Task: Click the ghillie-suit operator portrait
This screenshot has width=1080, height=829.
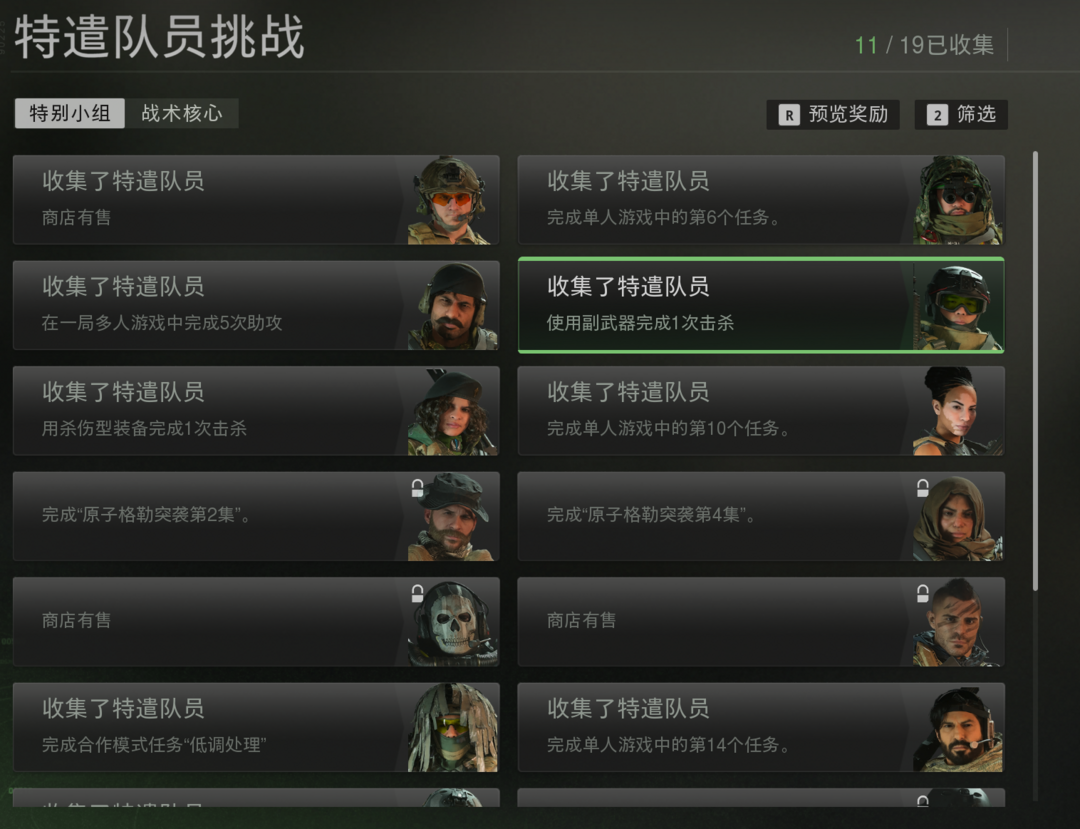Action: (453, 728)
